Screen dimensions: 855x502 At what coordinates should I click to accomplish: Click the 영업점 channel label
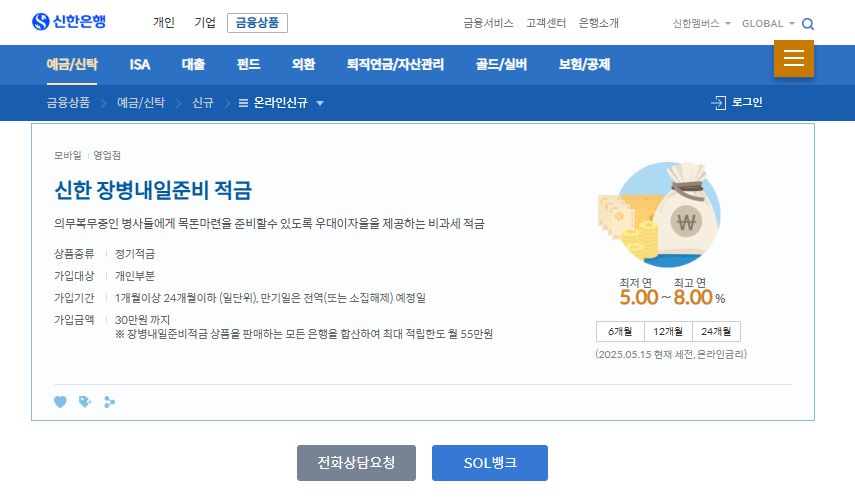107,155
